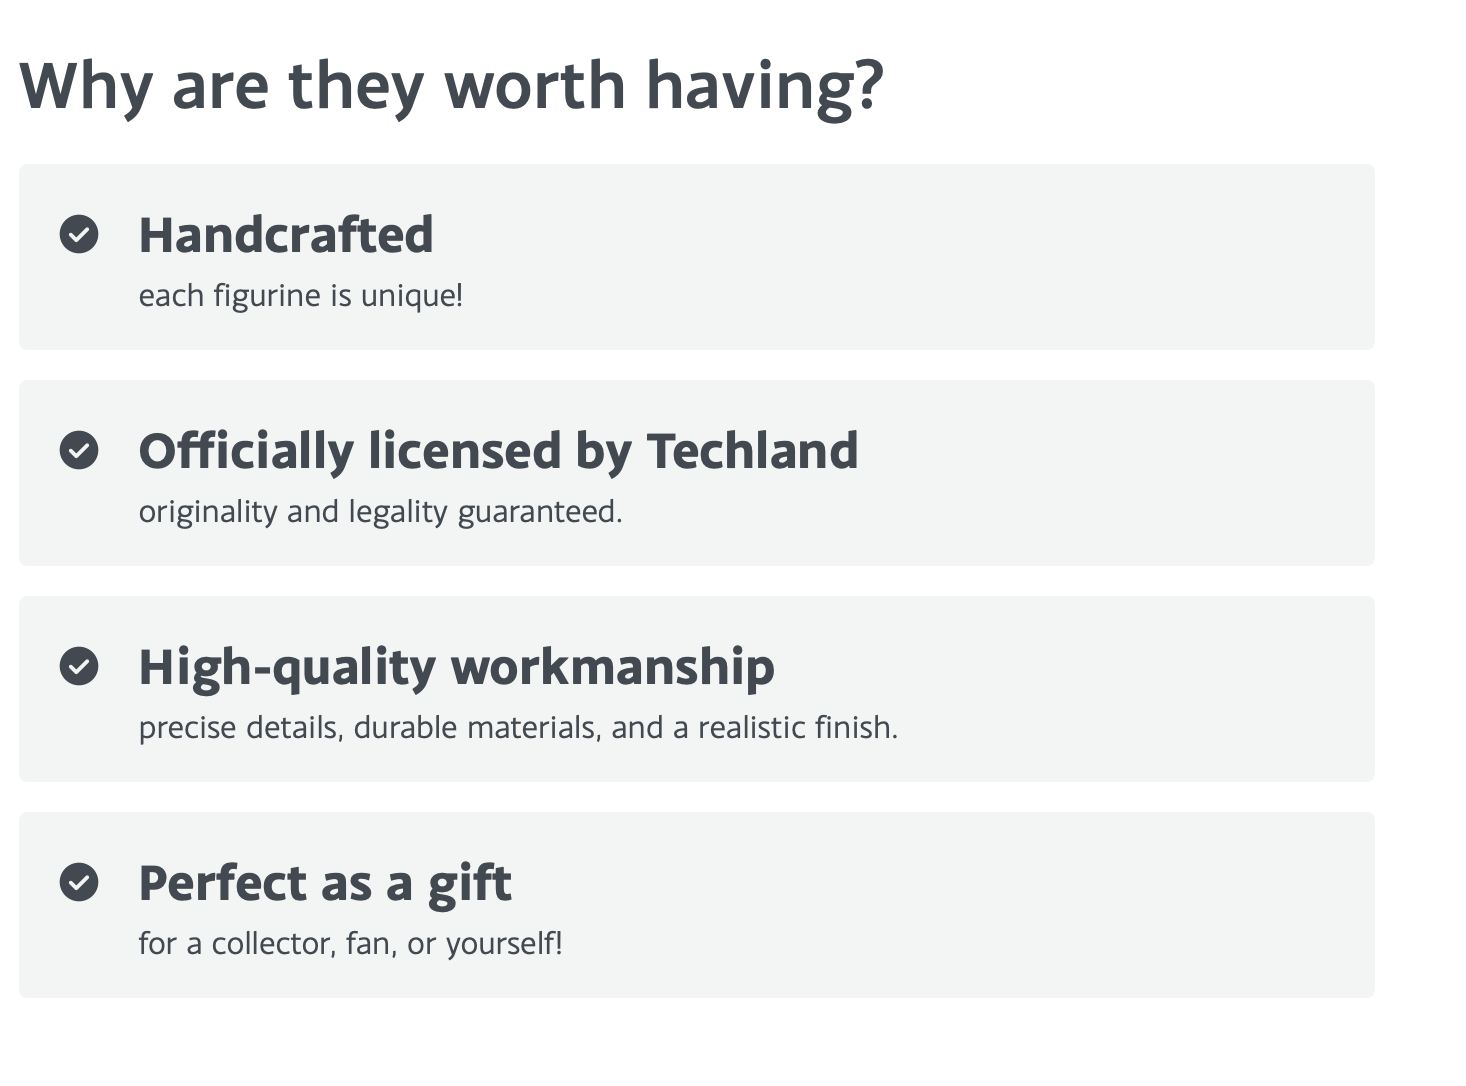Click the Handcrafted heading
The image size is (1466, 1086).
point(286,235)
